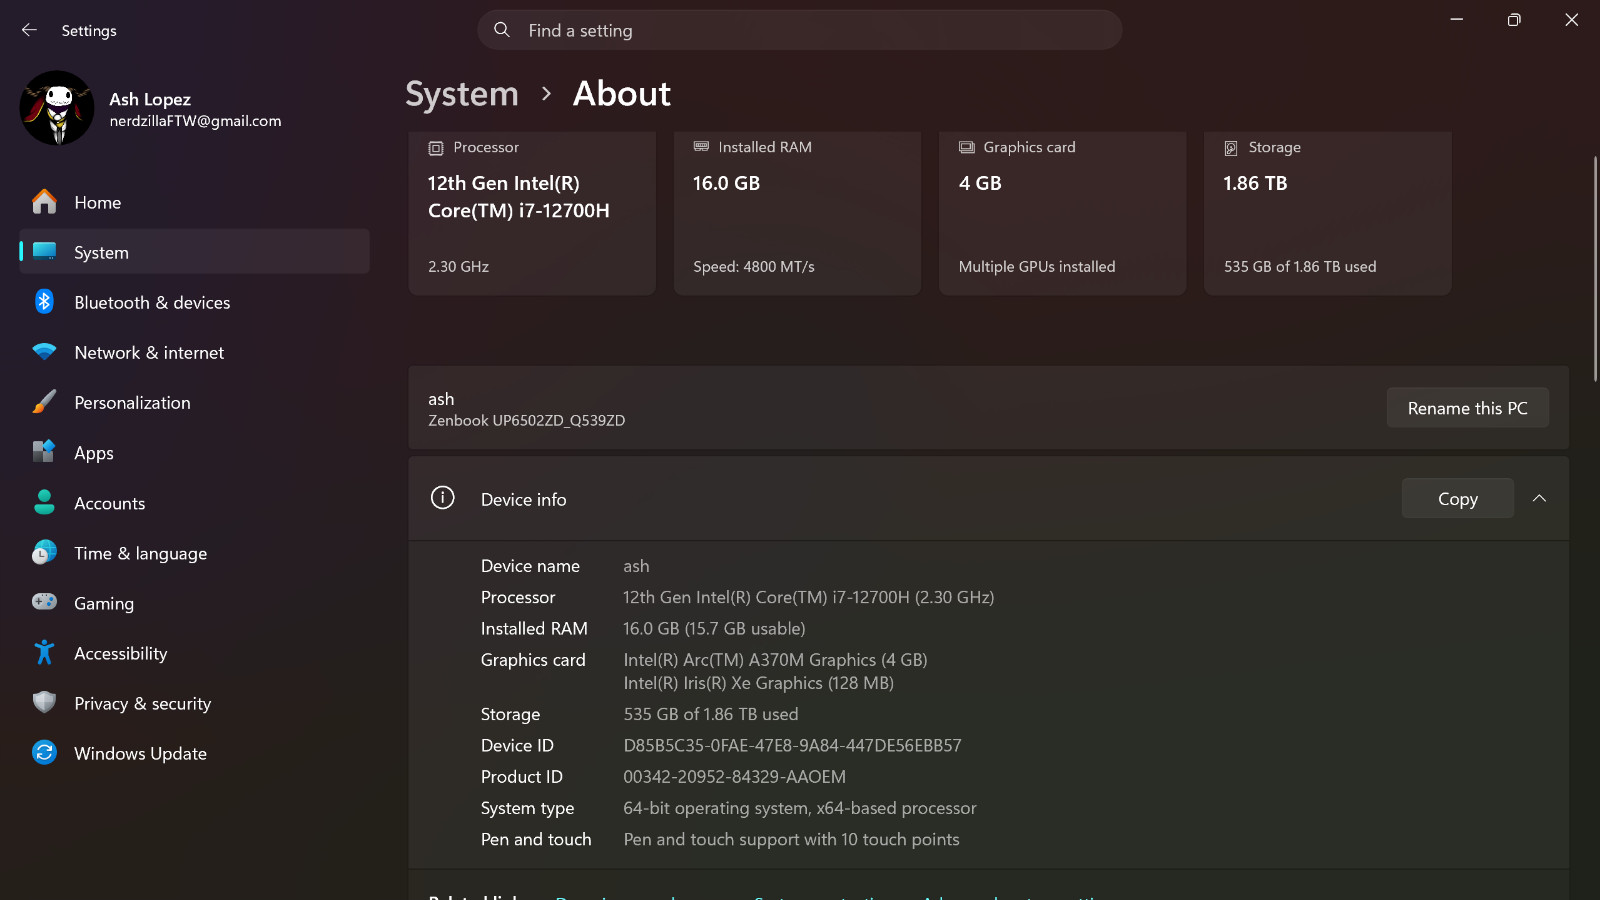The image size is (1600, 900).
Task: Click the Home house icon in sidebar
Action: (44, 202)
